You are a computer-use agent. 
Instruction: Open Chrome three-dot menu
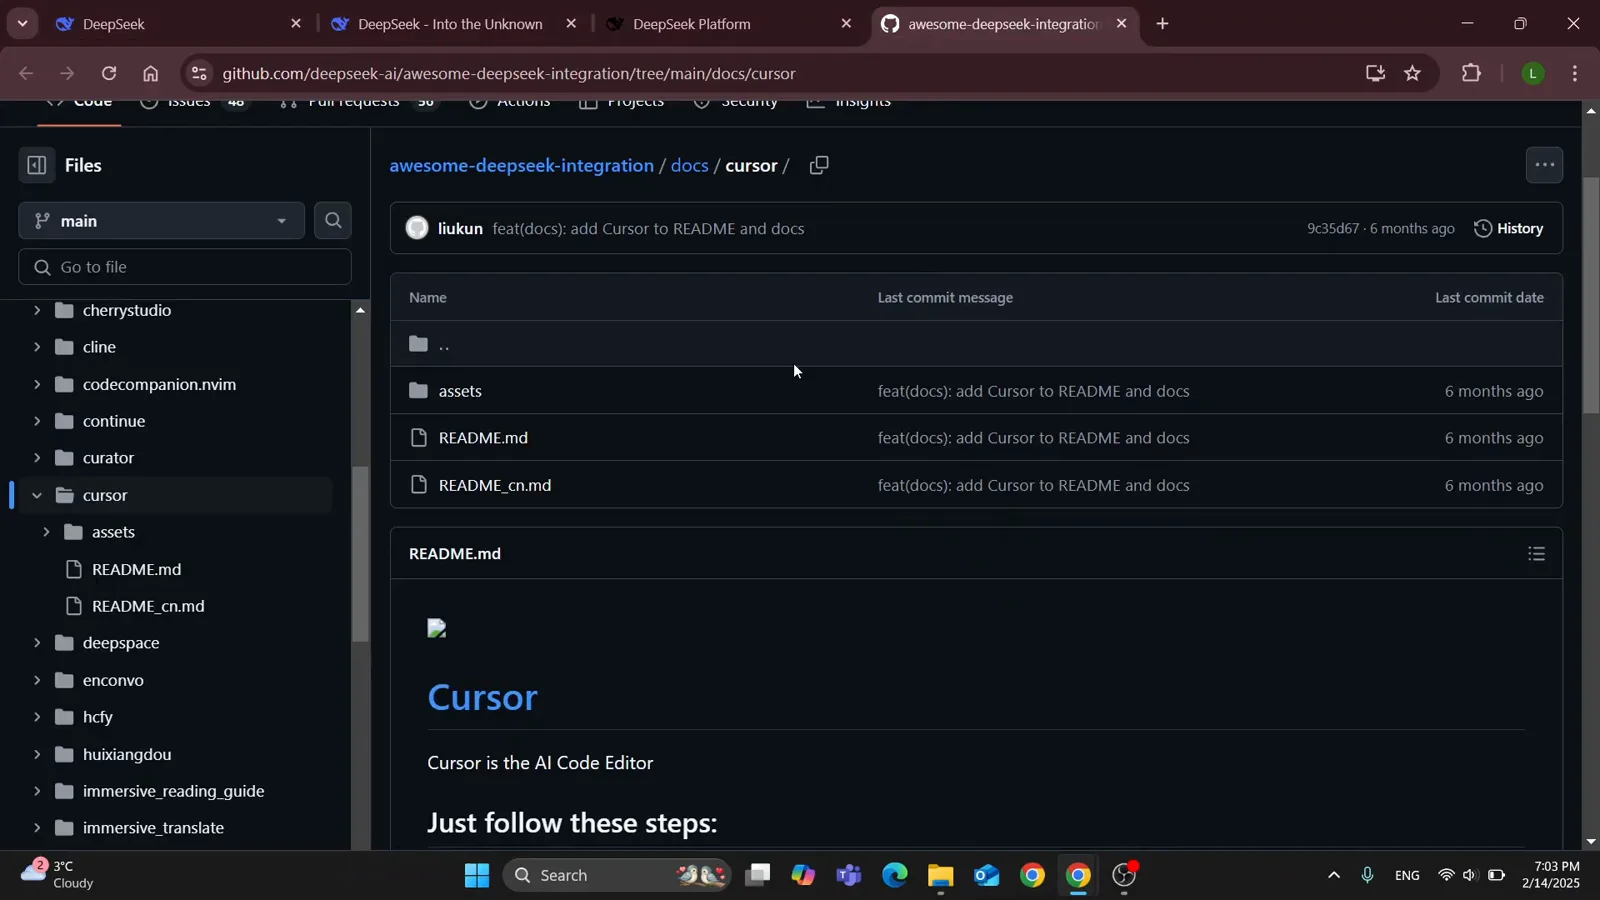pyautogui.click(x=1575, y=73)
